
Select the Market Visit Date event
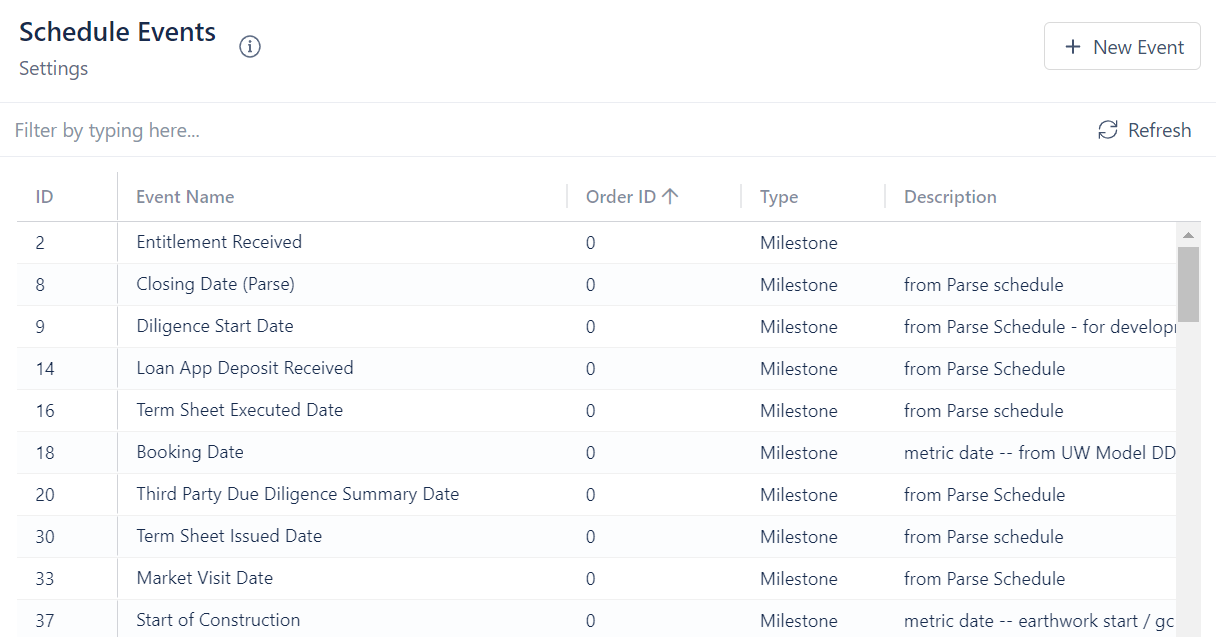click(204, 579)
